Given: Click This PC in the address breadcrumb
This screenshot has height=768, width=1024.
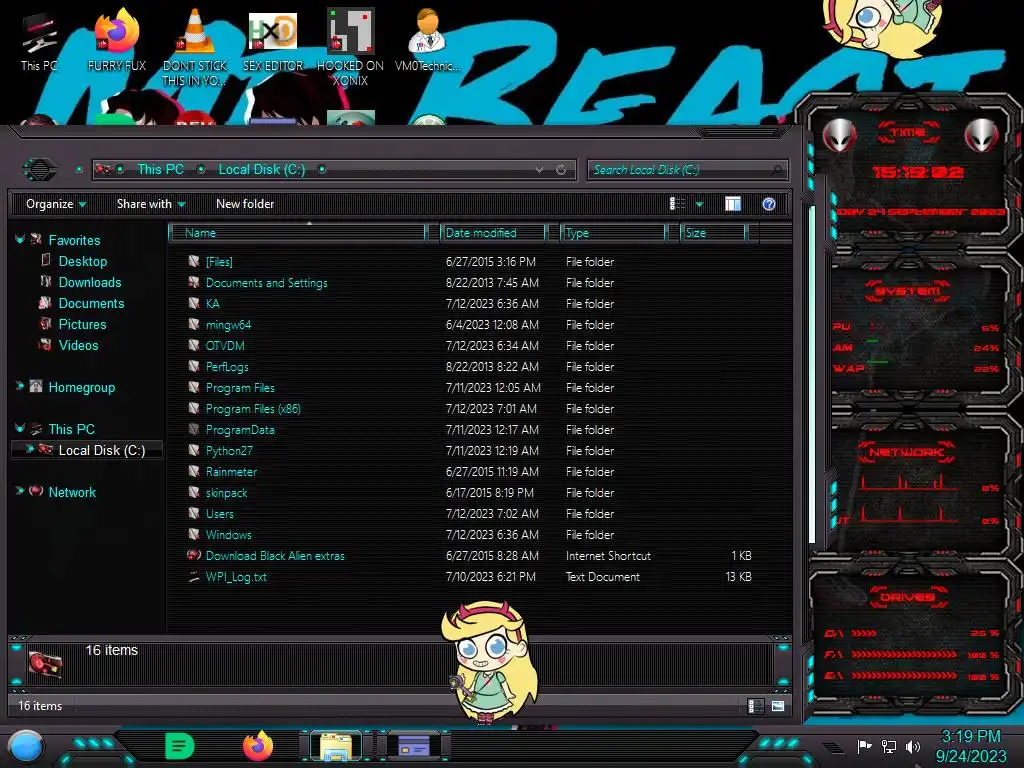Looking at the screenshot, I should click(161, 169).
